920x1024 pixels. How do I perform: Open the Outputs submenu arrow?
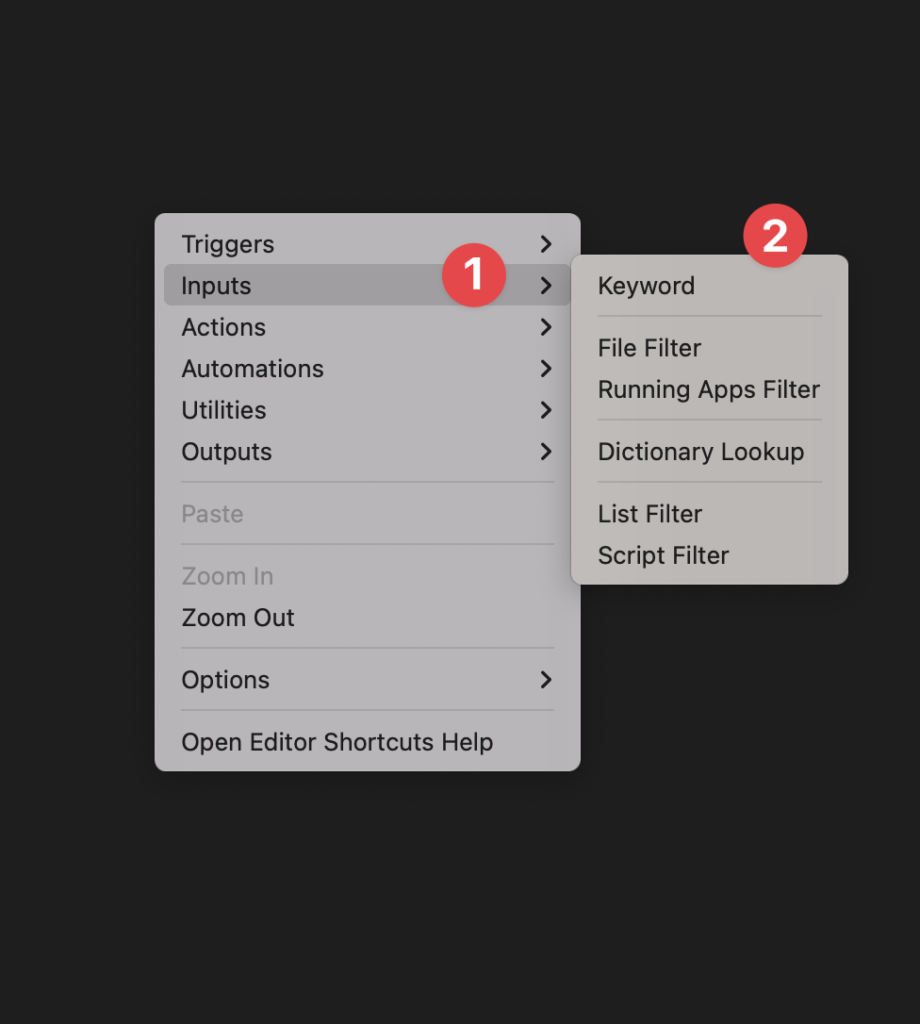[546, 451]
